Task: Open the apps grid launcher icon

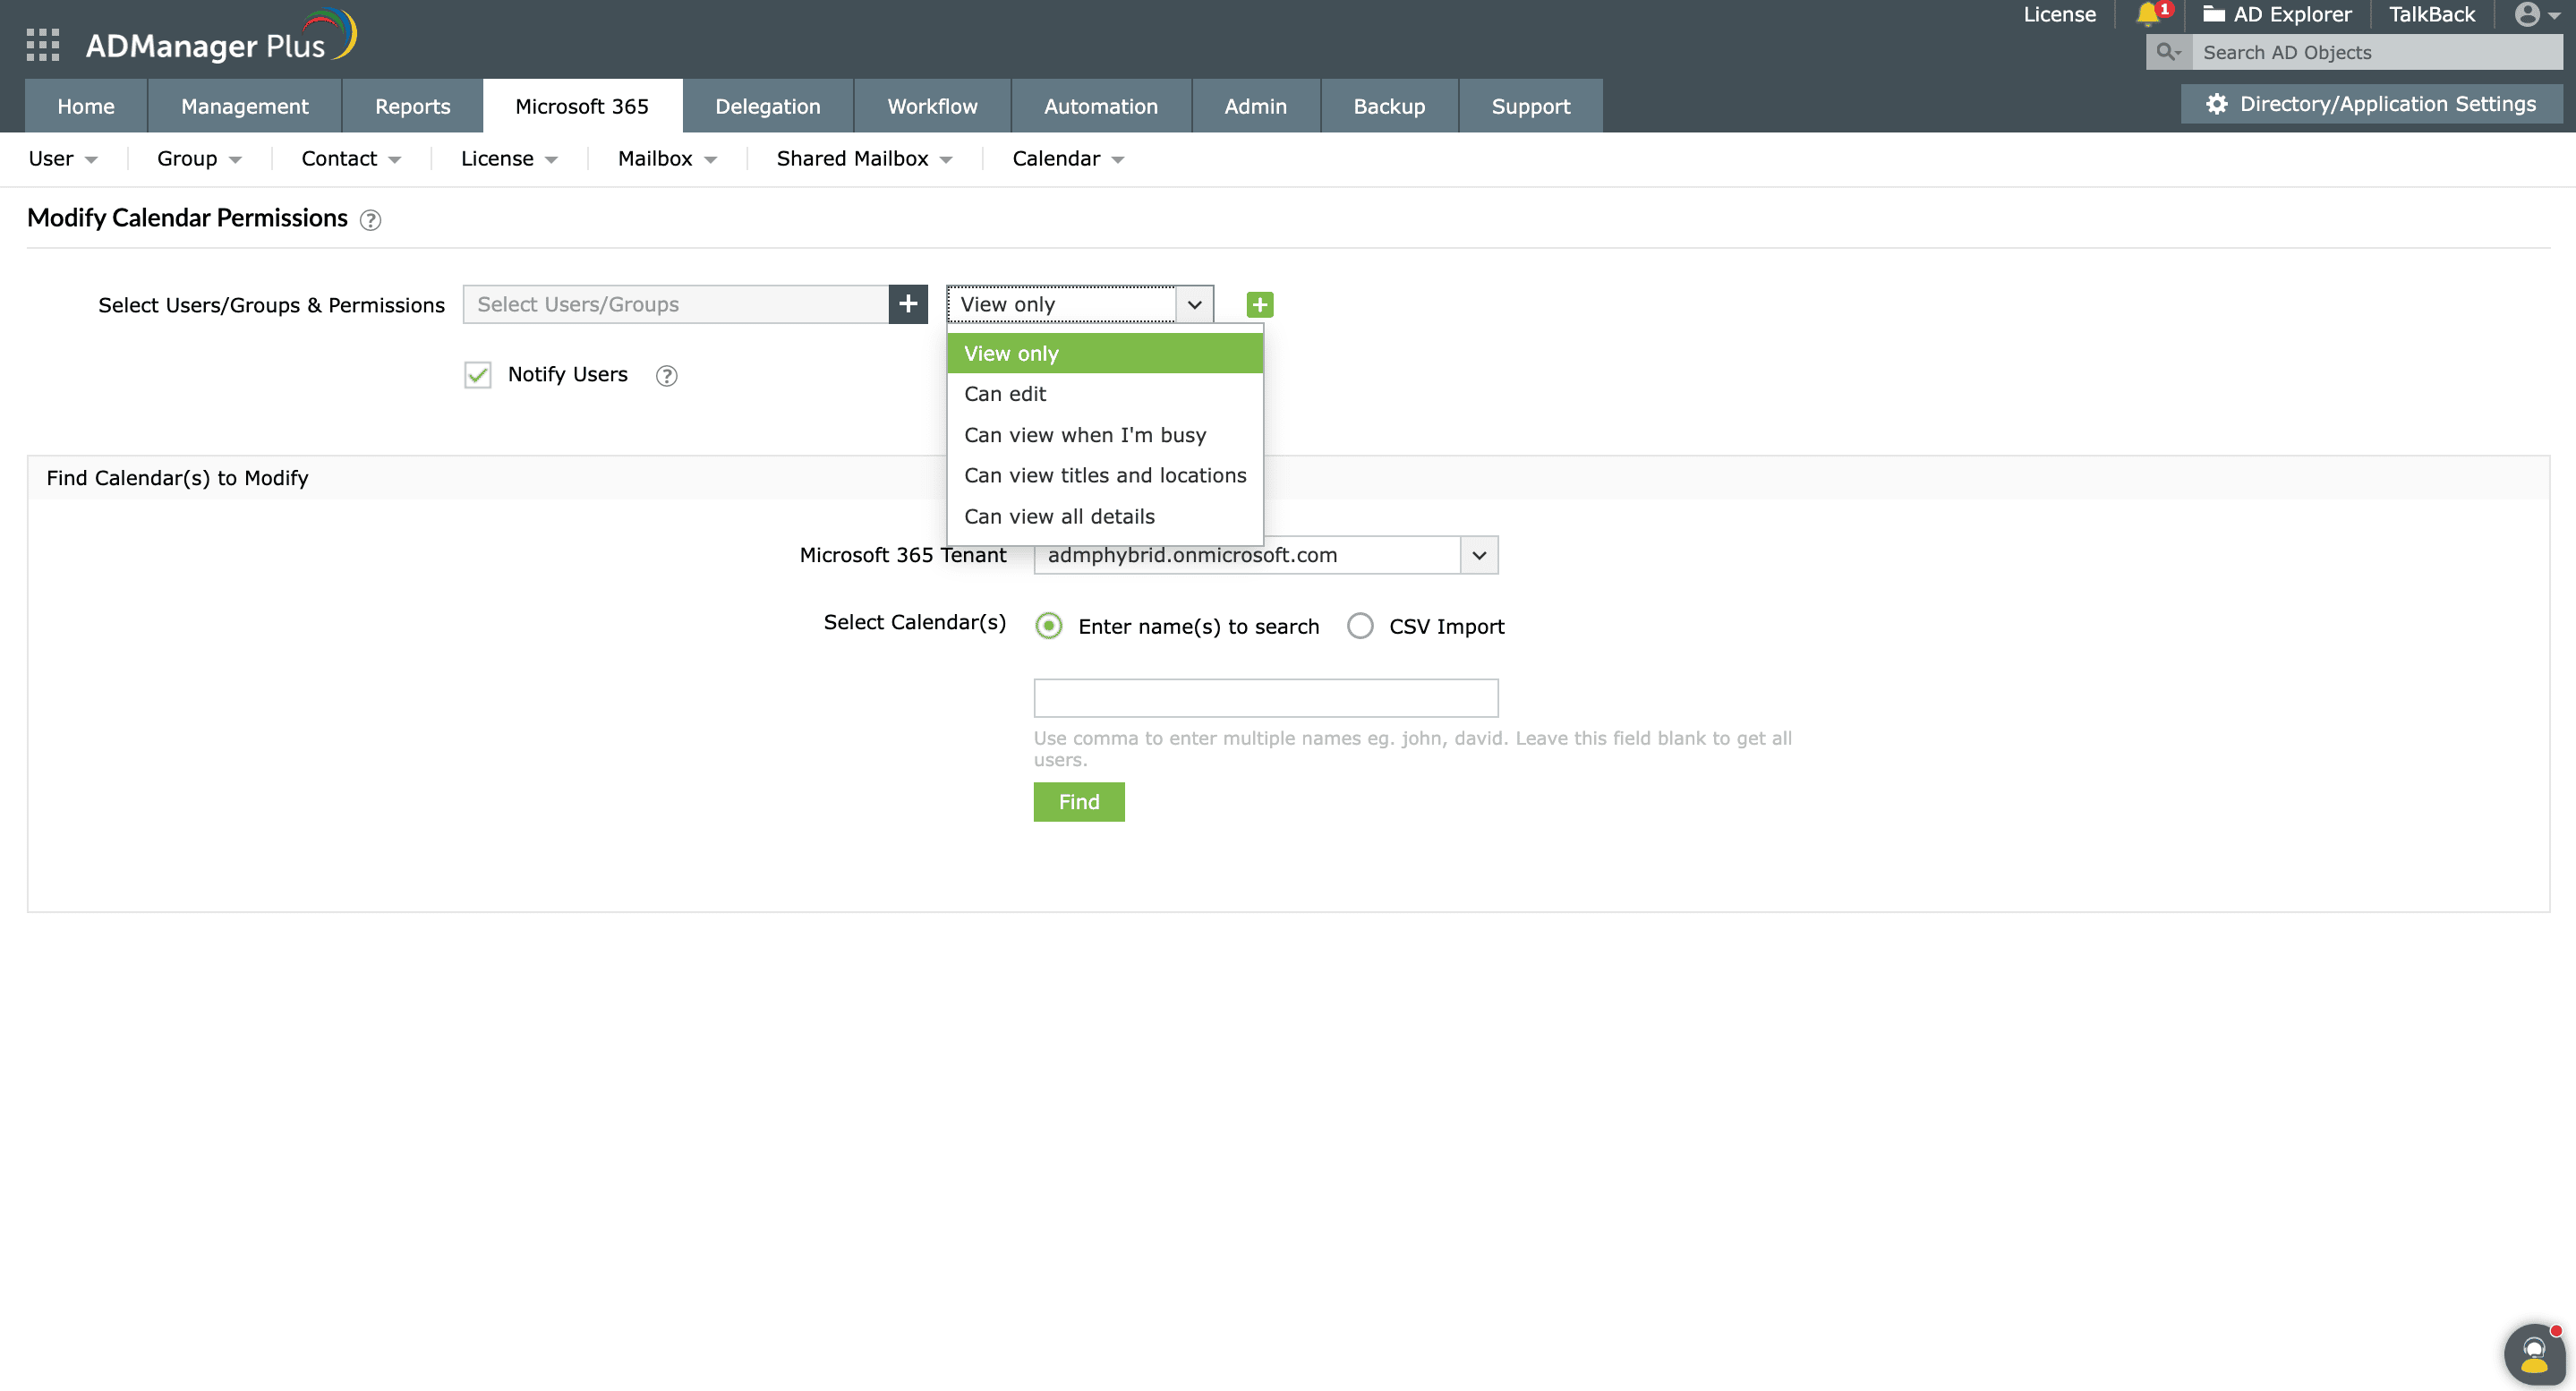Action: click(x=42, y=45)
